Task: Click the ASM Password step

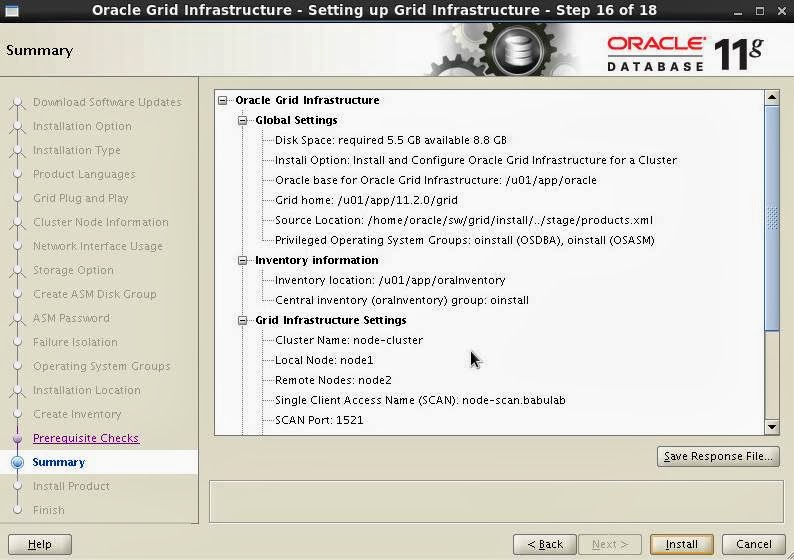Action: pyautogui.click(x=71, y=318)
